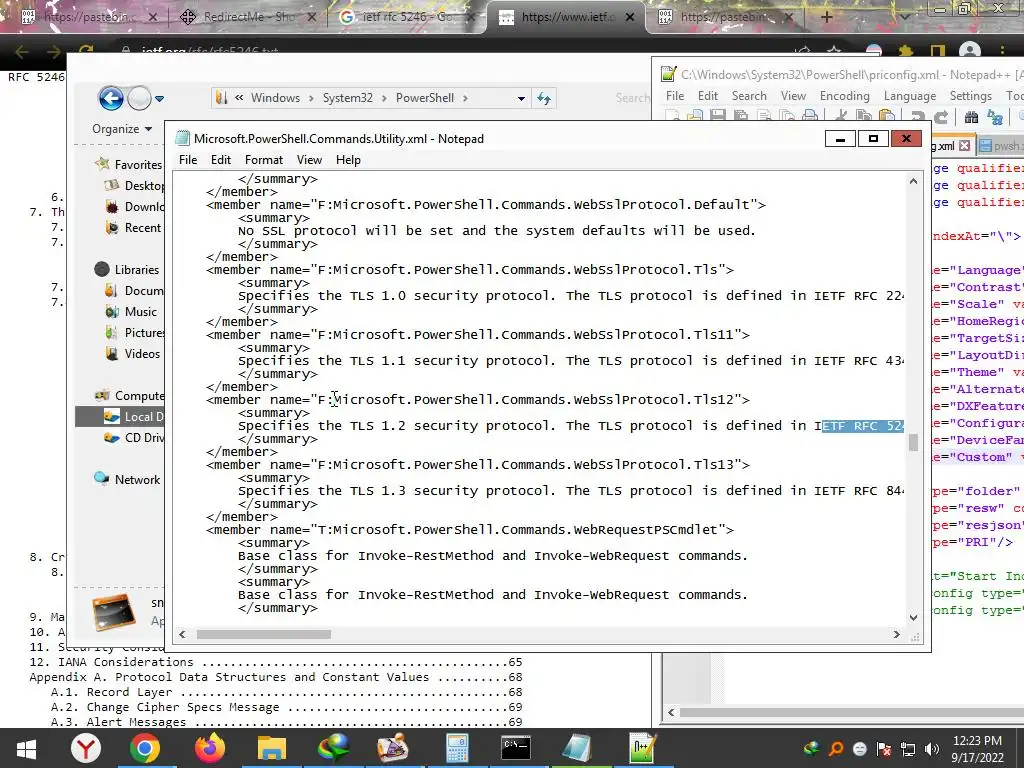This screenshot has height=768, width=1024.
Task: Open Notepad++ from taskbar
Action: 642,748
